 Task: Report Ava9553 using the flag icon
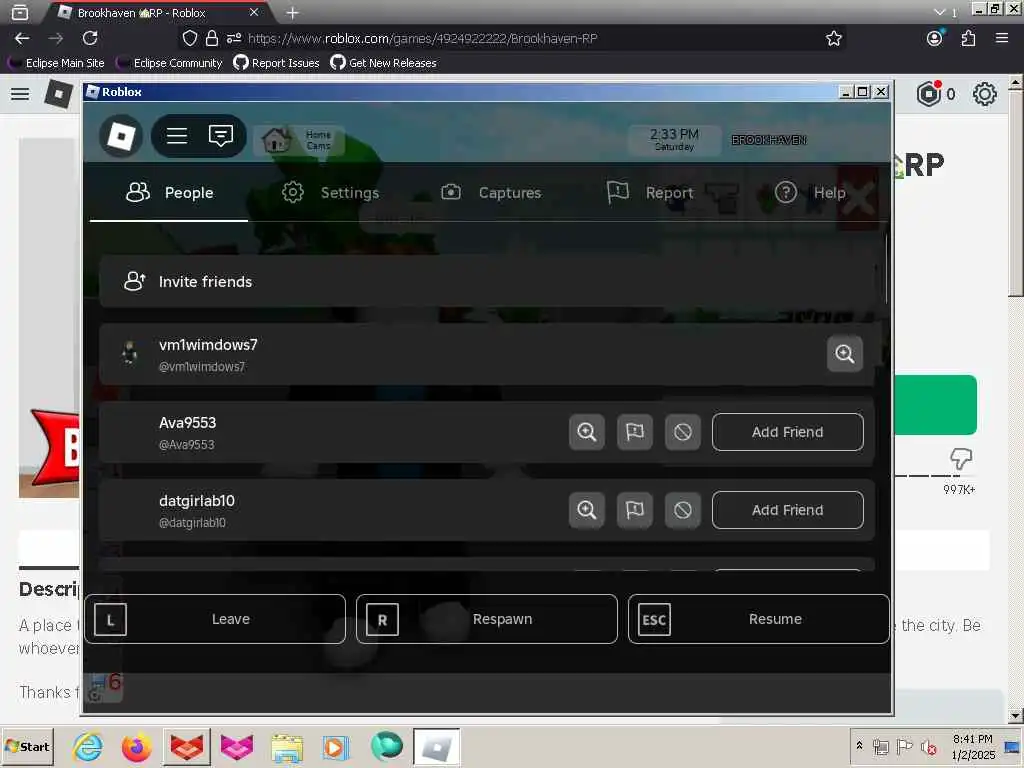tap(635, 432)
